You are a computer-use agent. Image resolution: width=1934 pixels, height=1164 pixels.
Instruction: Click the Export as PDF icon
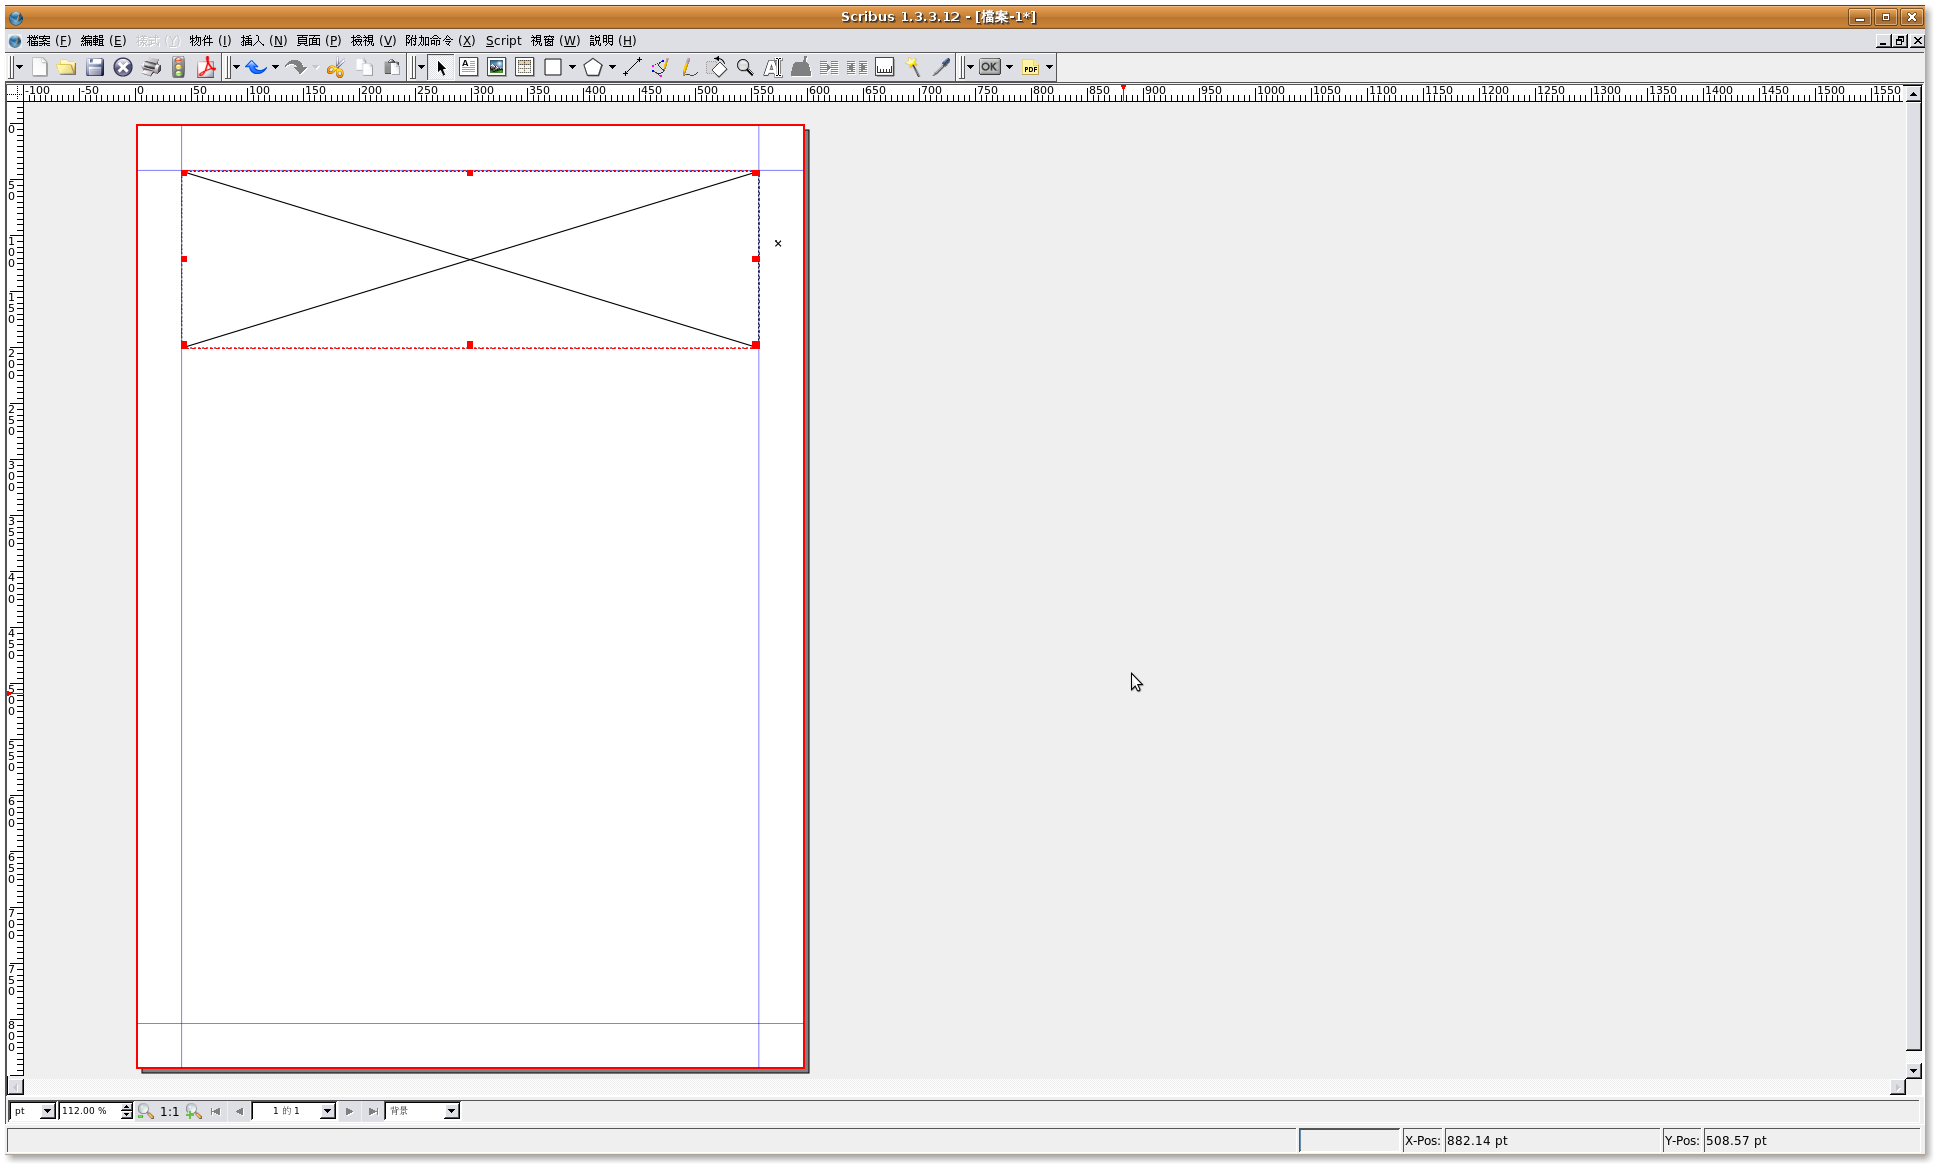click(207, 67)
